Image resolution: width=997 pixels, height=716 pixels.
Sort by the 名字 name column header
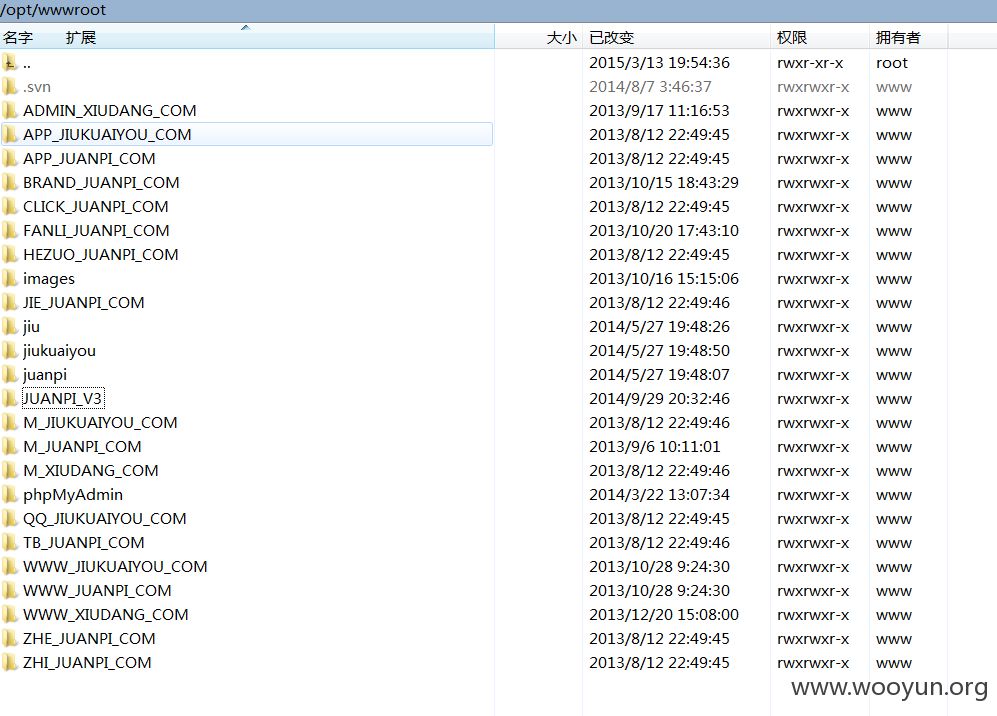pos(18,38)
